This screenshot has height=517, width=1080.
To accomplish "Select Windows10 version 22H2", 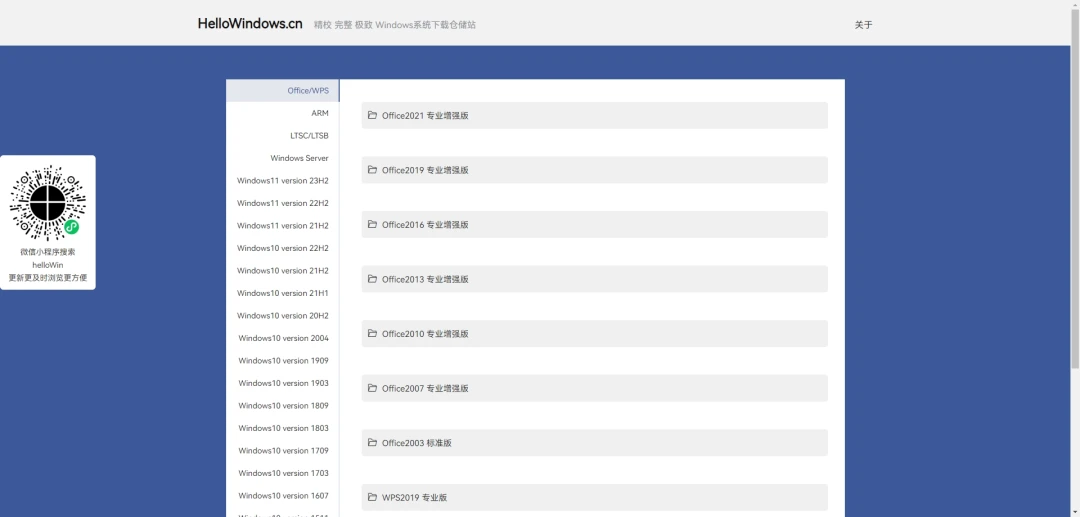I will pyautogui.click(x=282, y=248).
